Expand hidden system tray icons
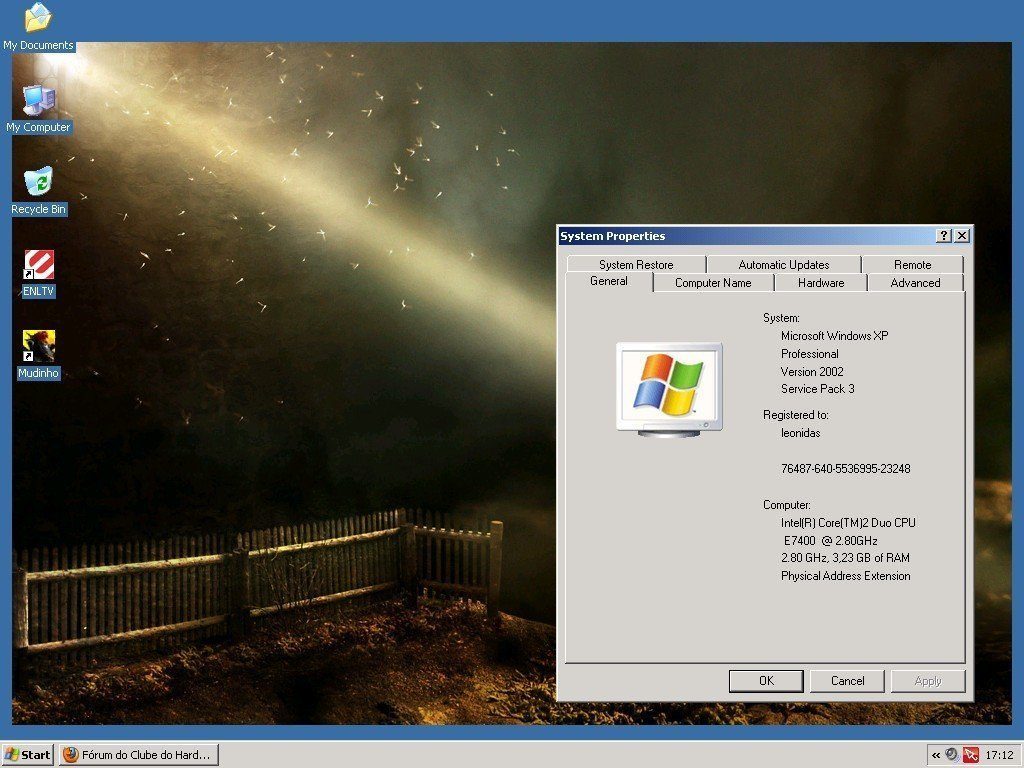The width and height of the screenshot is (1024, 768). pos(936,756)
